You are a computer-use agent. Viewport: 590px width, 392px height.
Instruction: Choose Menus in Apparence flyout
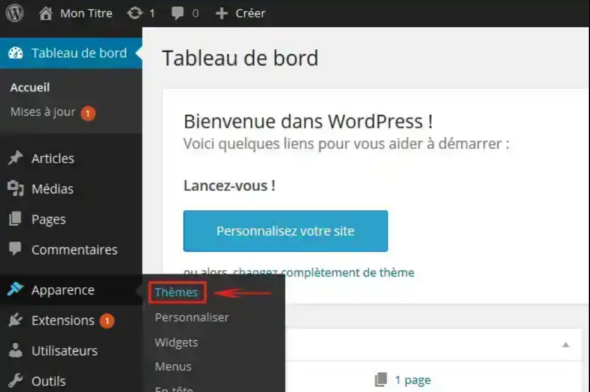click(173, 367)
